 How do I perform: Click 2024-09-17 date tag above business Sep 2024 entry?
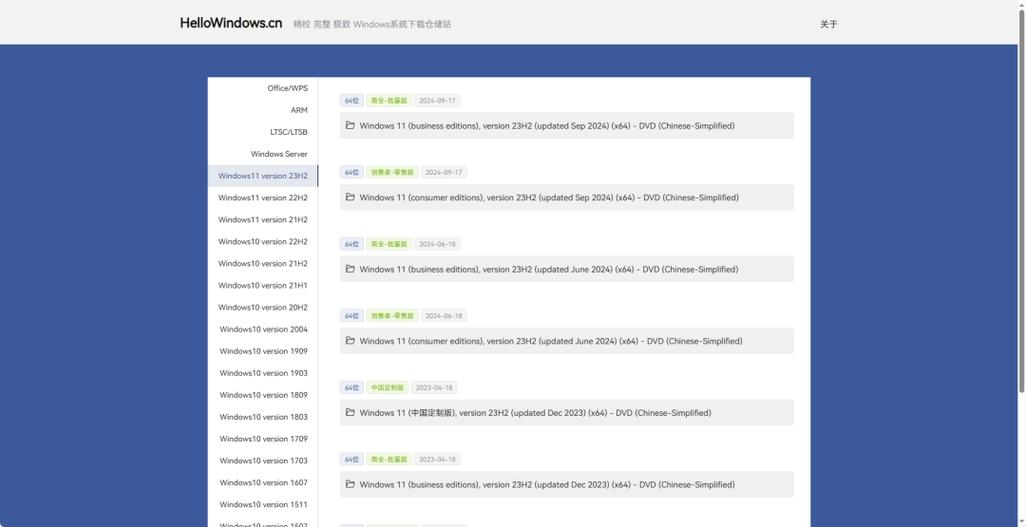(437, 101)
